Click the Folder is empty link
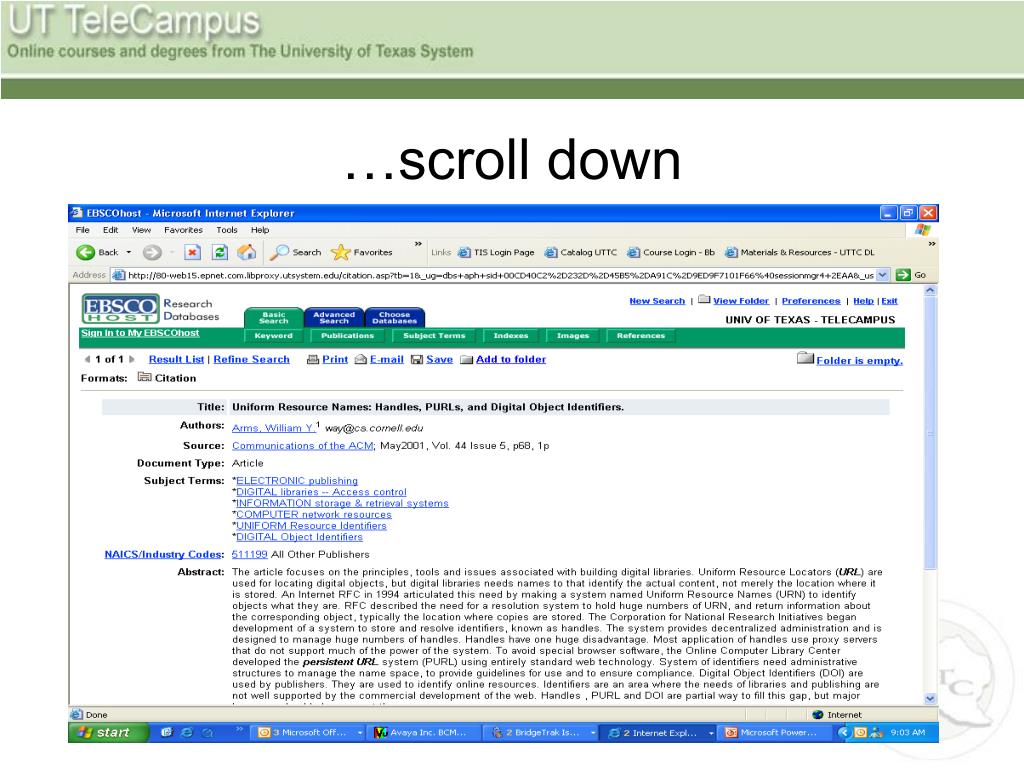The height and width of the screenshot is (768, 1024). click(859, 360)
